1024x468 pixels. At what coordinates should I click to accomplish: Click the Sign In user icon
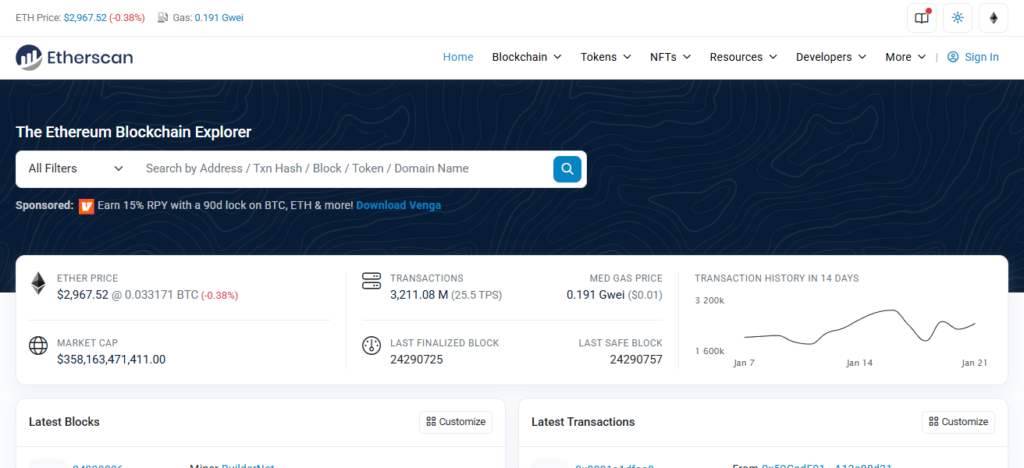[x=953, y=57]
